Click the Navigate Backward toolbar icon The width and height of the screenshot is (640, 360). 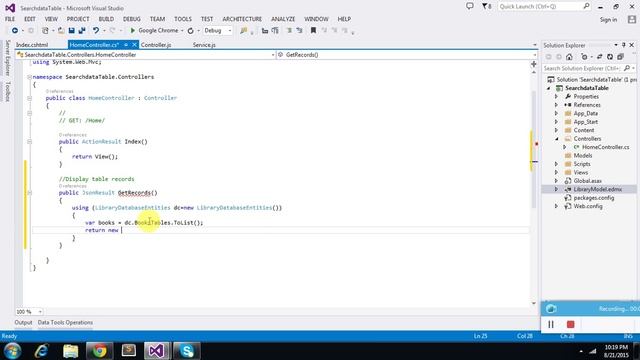click(x=15, y=31)
